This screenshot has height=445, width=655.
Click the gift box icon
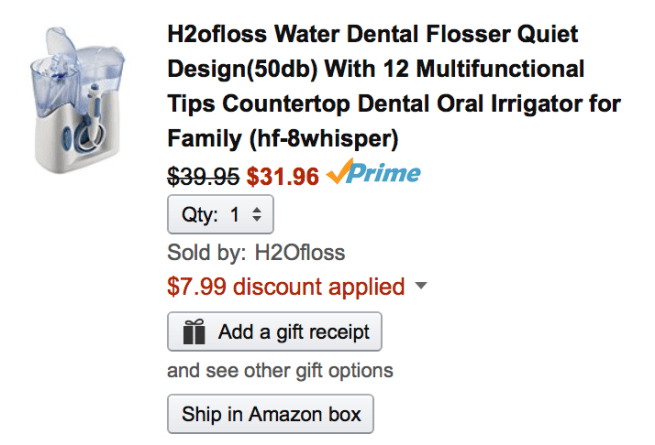pyautogui.click(x=194, y=332)
